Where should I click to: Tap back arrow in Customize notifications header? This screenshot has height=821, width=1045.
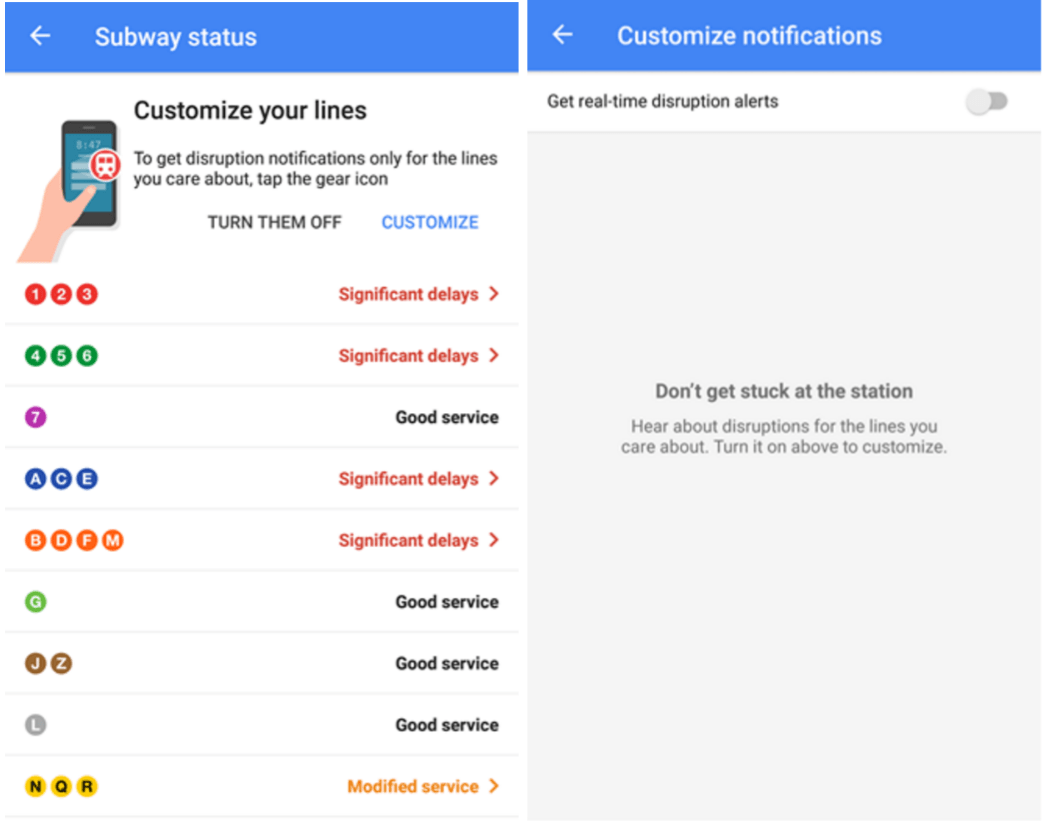(x=563, y=36)
